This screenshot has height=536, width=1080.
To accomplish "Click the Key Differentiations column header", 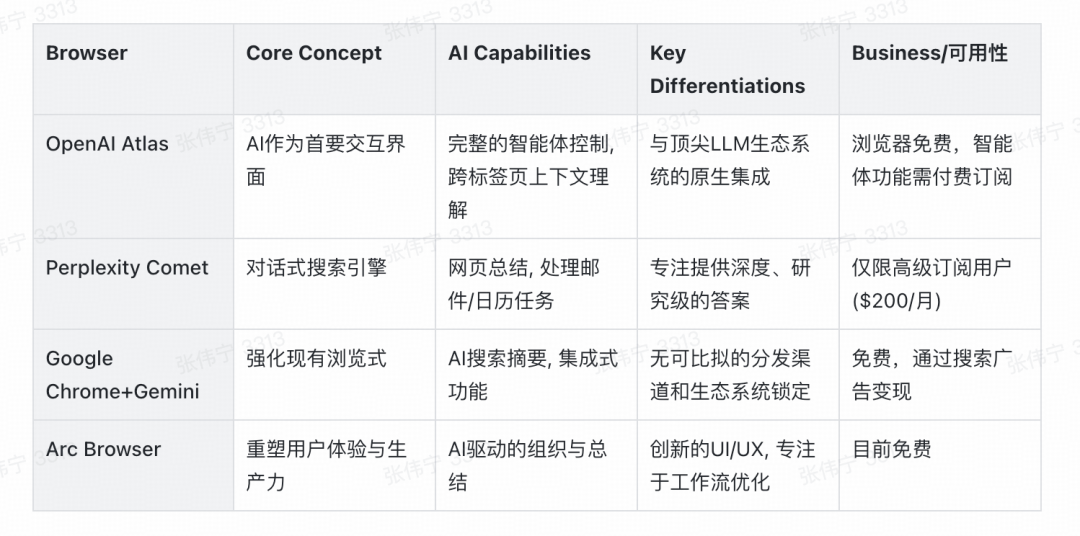I will coord(727,70).
